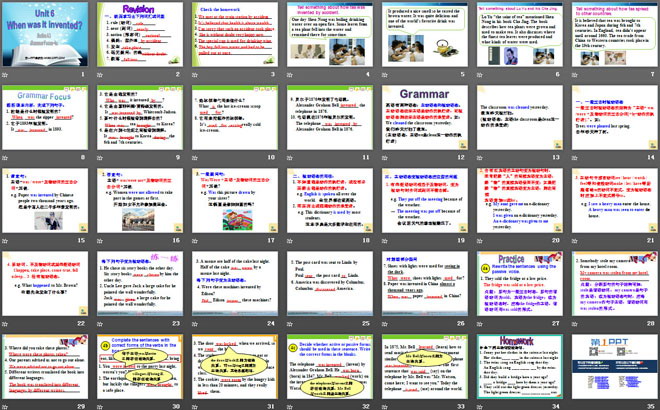The image size is (660, 410).
Task: Select slide 23 thumbnail
Action: click(x=140, y=283)
